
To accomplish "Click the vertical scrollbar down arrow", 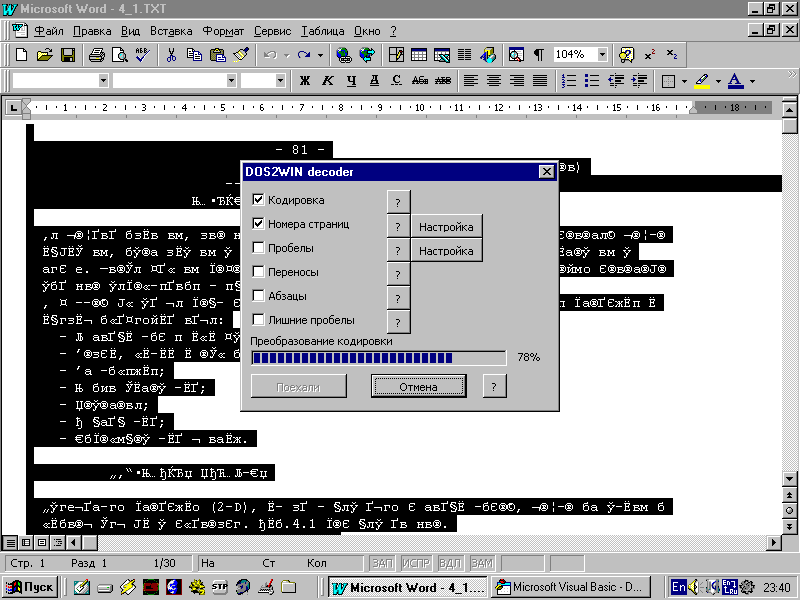I will coord(789,479).
